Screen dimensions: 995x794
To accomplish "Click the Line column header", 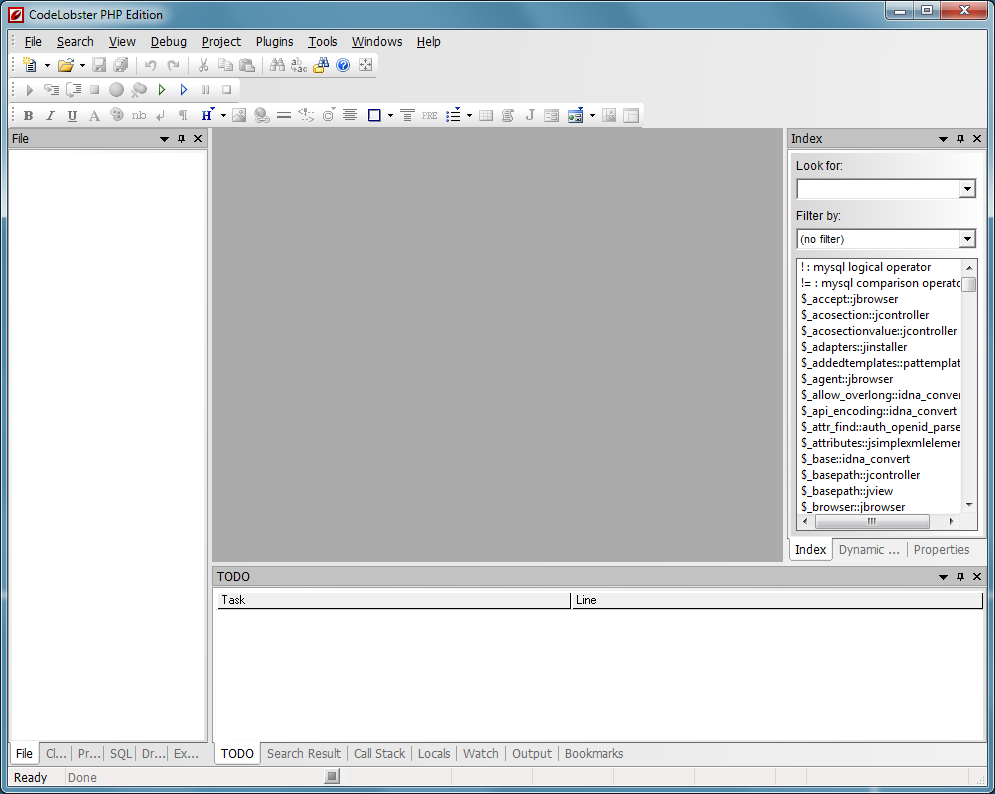I will pyautogui.click(x=777, y=600).
